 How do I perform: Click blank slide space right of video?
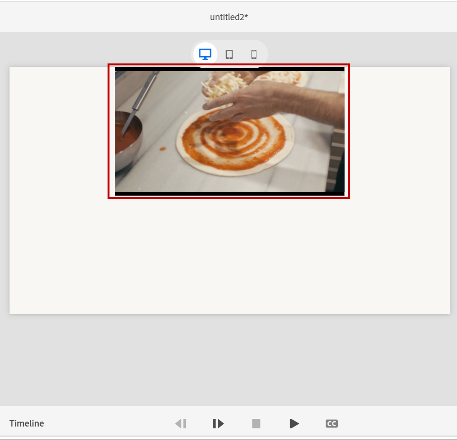[x=400, y=133]
